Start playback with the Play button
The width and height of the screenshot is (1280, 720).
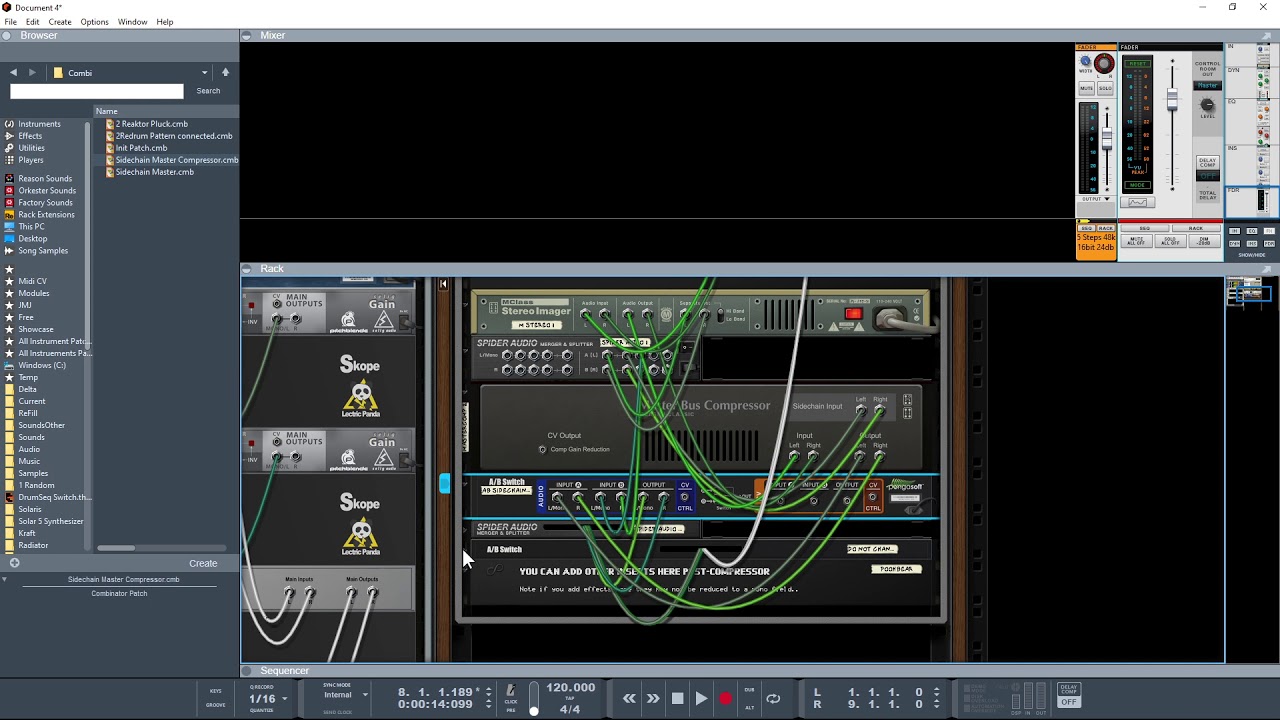click(701, 699)
